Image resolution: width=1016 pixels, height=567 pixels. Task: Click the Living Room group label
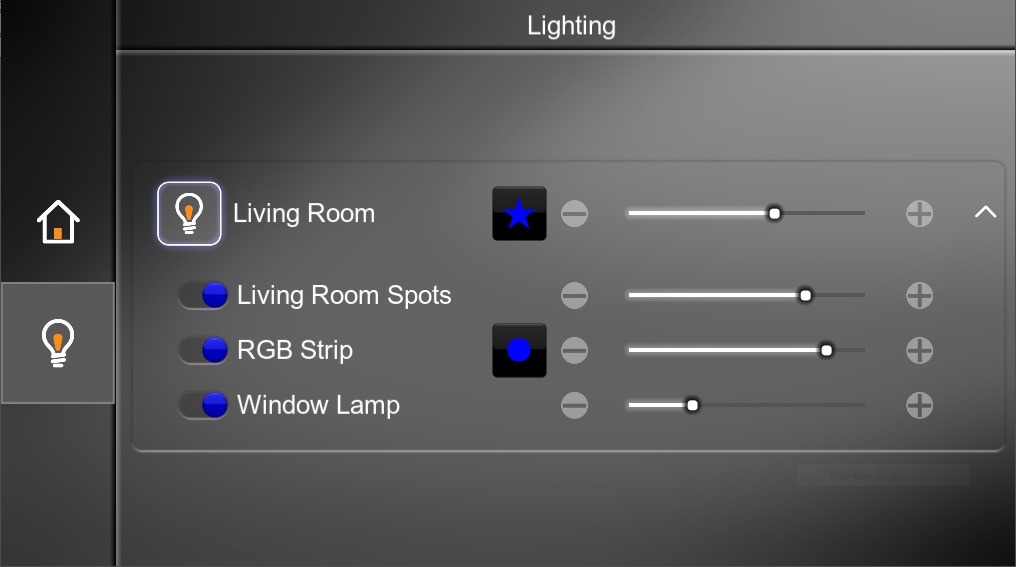(x=304, y=213)
